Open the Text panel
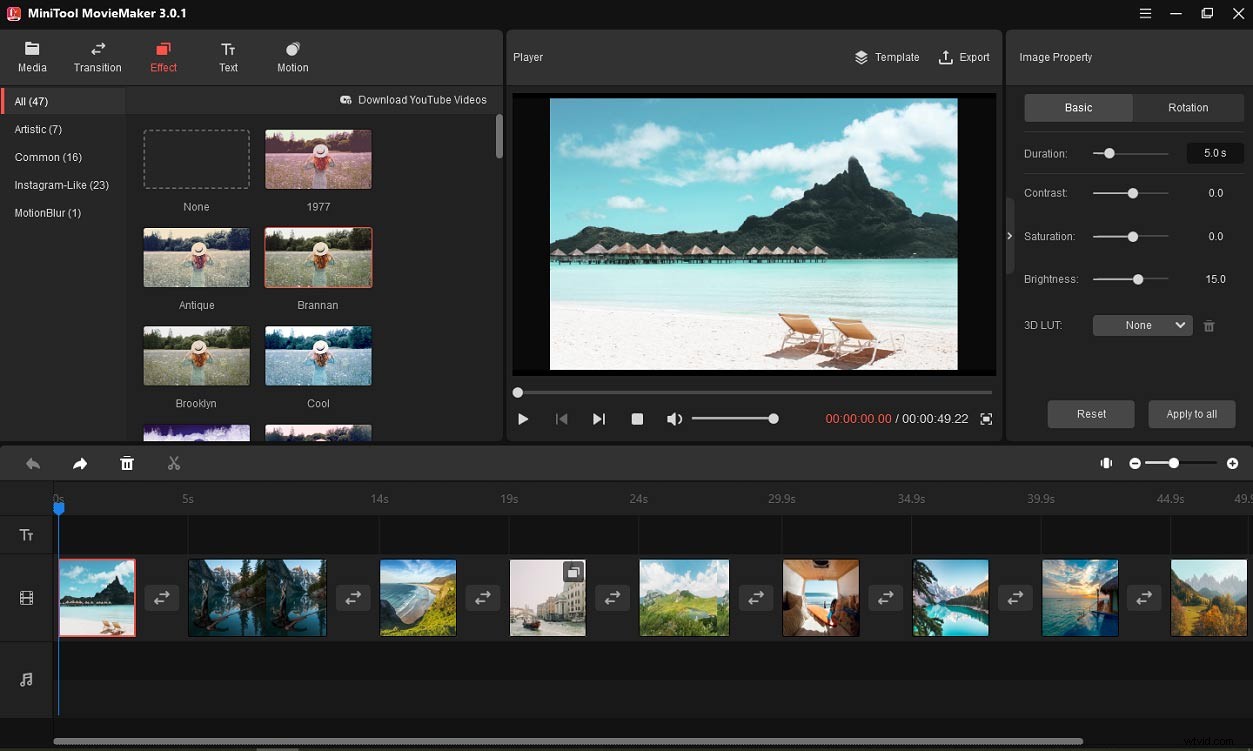This screenshot has height=751, width=1253. click(228, 56)
